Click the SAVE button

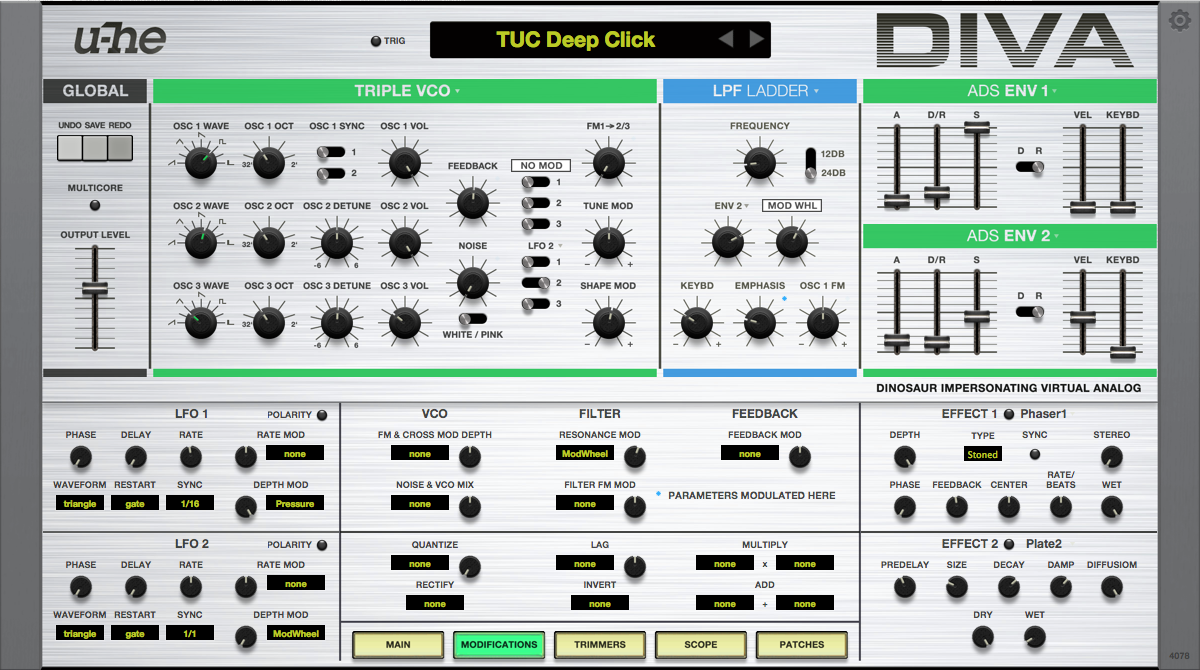(95, 148)
